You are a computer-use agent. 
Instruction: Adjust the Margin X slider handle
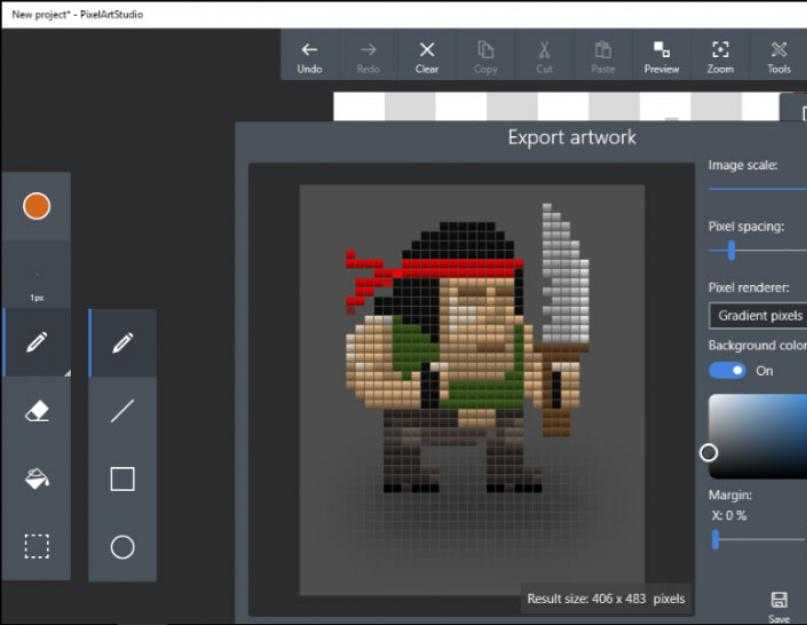[x=715, y=540]
